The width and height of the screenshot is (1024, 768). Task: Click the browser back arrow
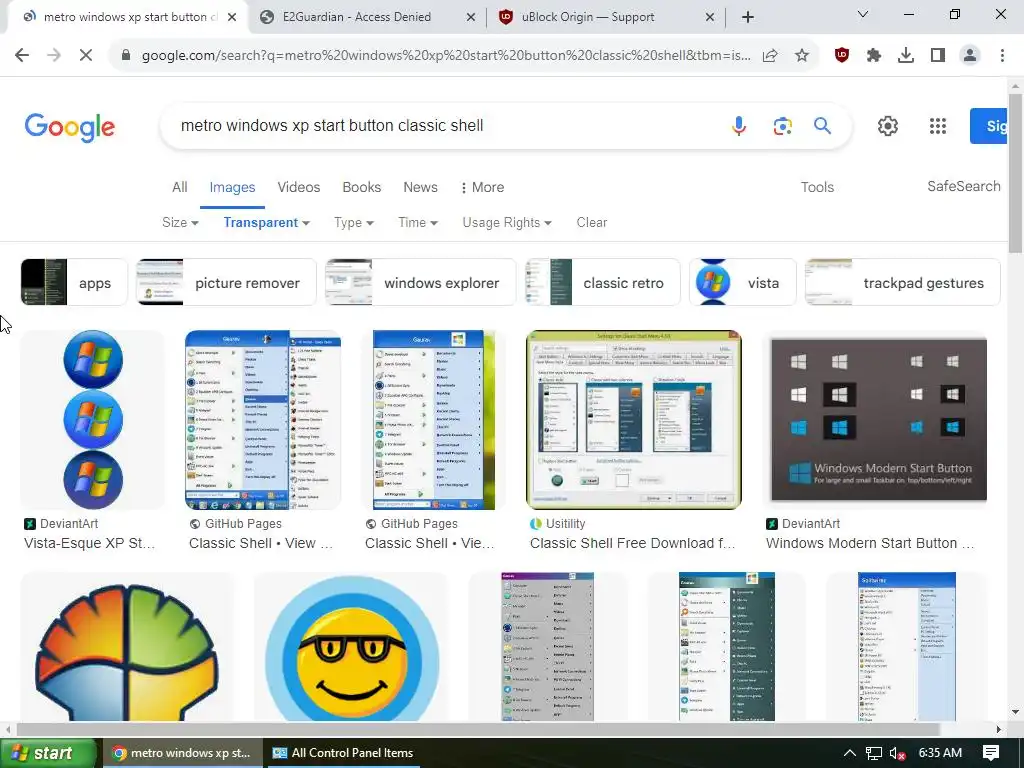[22, 56]
